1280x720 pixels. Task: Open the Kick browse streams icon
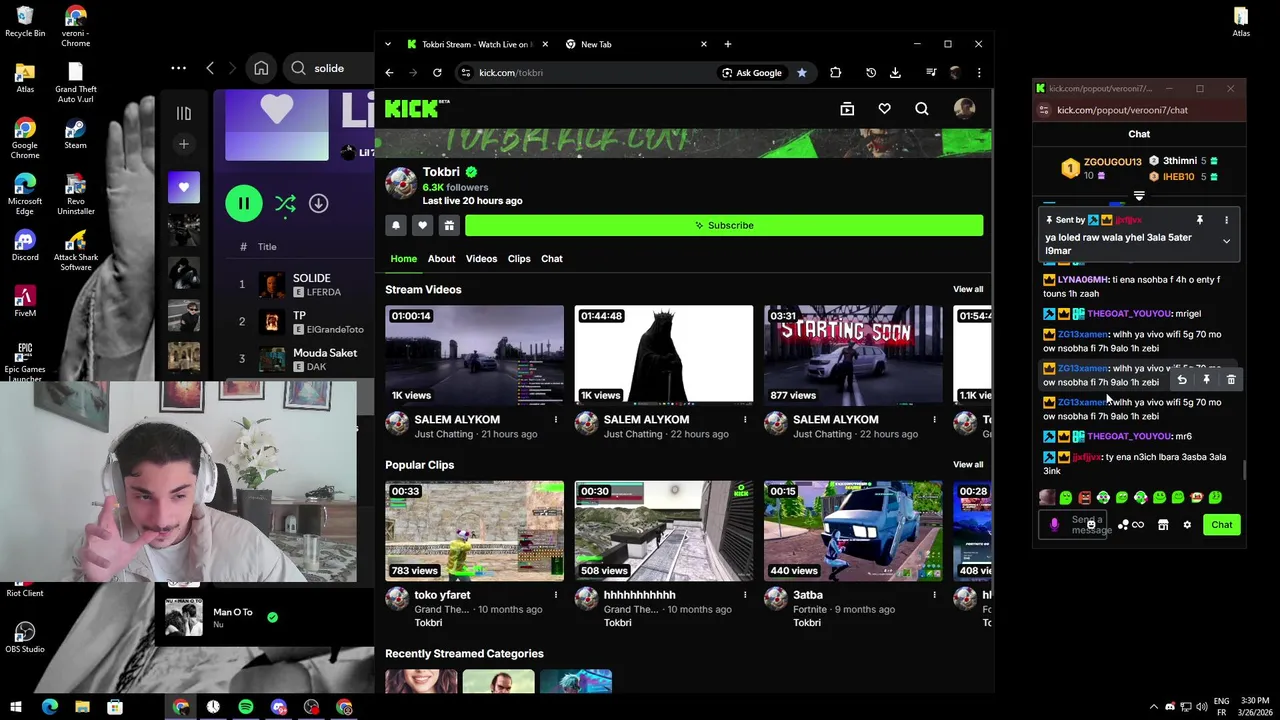click(x=847, y=108)
